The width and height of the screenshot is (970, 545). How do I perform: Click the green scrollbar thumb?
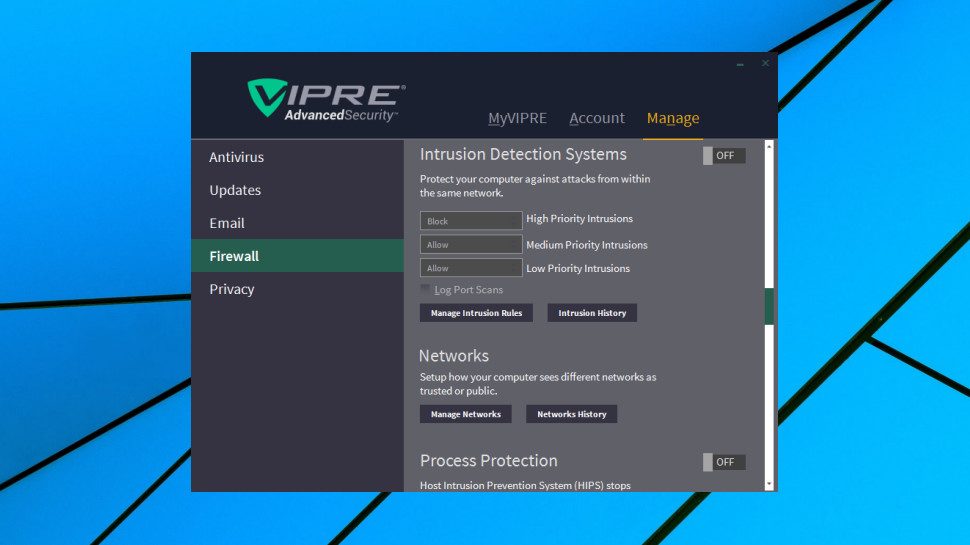[769, 306]
